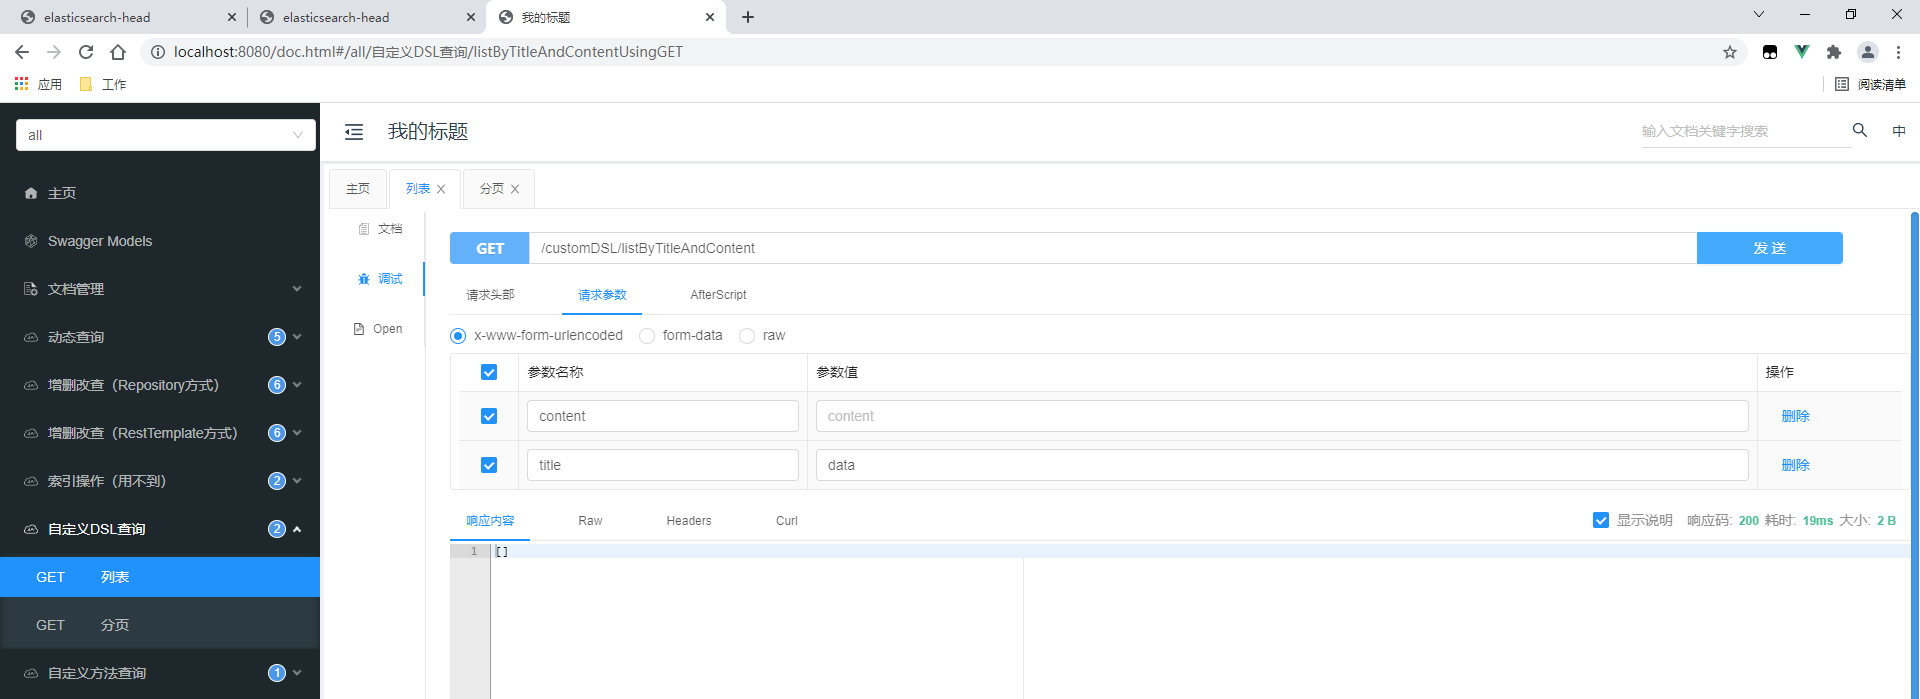Select the form-data radio button
Viewport: 1920px width, 699px height.
point(647,336)
